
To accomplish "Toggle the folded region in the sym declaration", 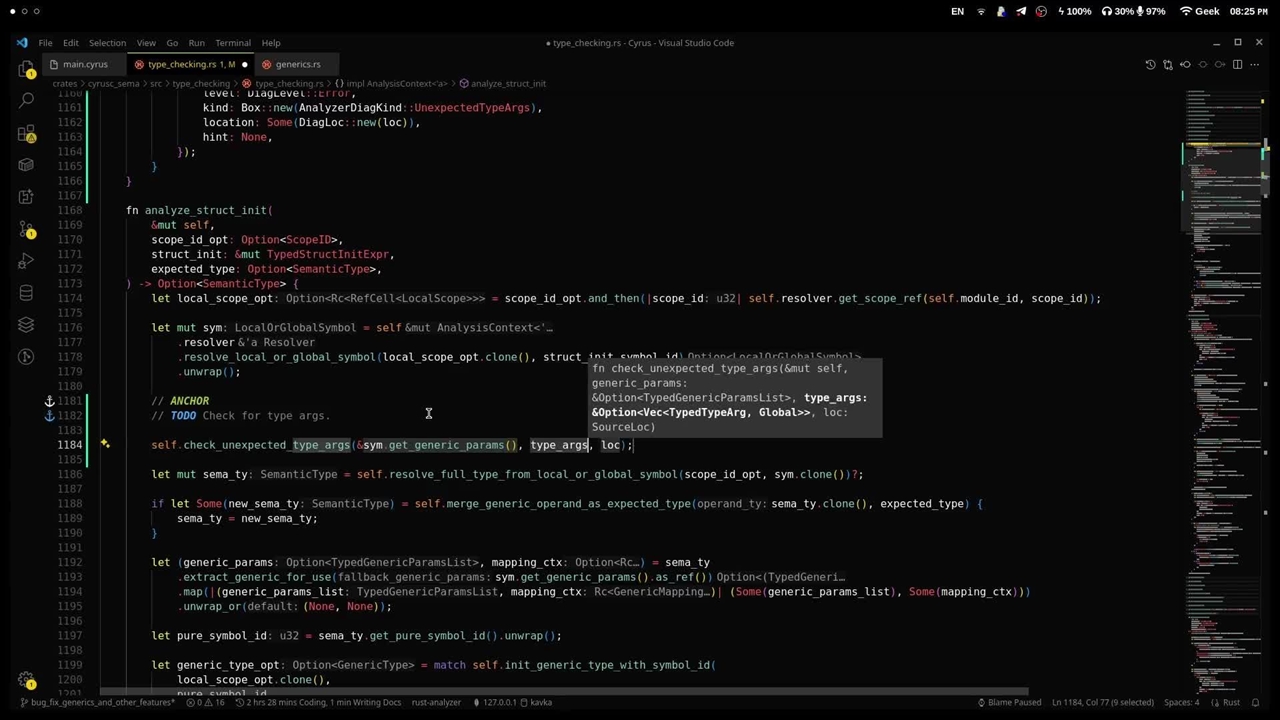I will point(546,328).
